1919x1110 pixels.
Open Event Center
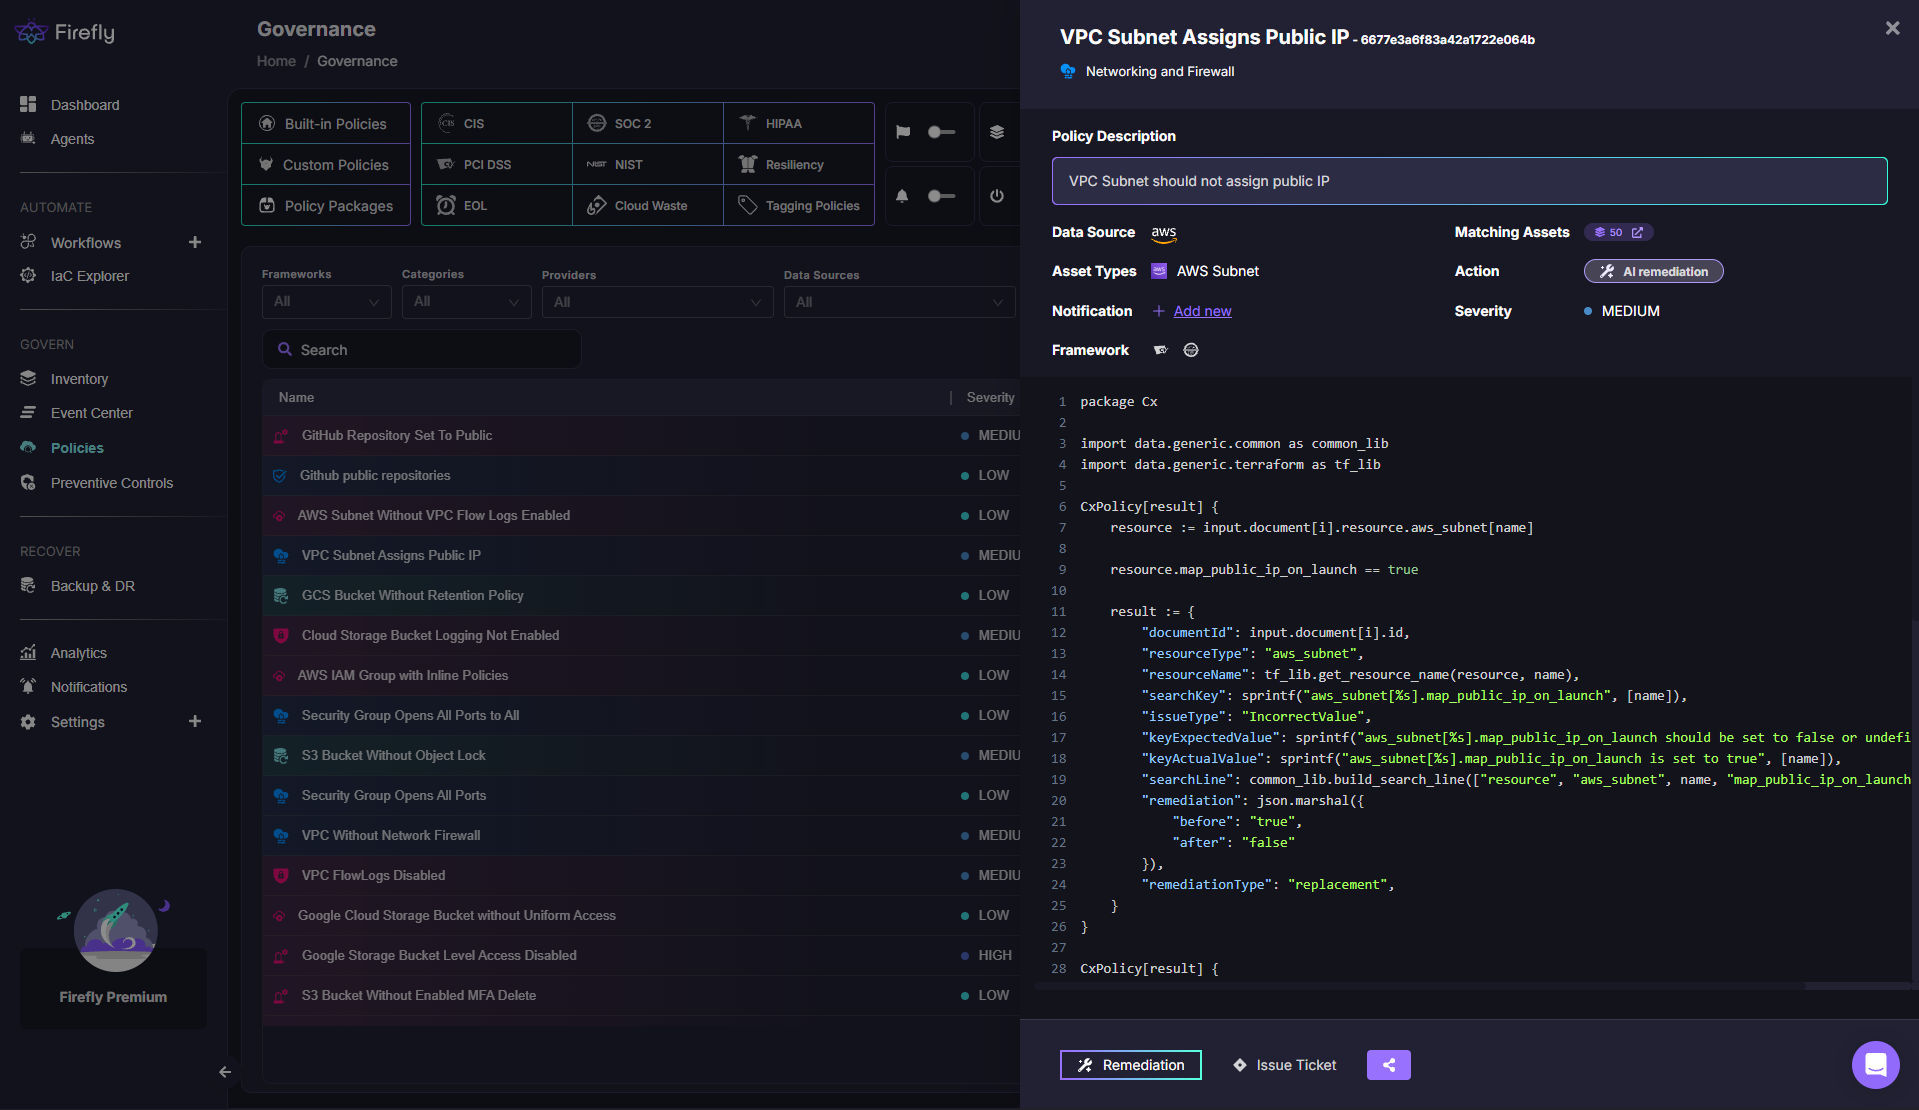coord(92,413)
